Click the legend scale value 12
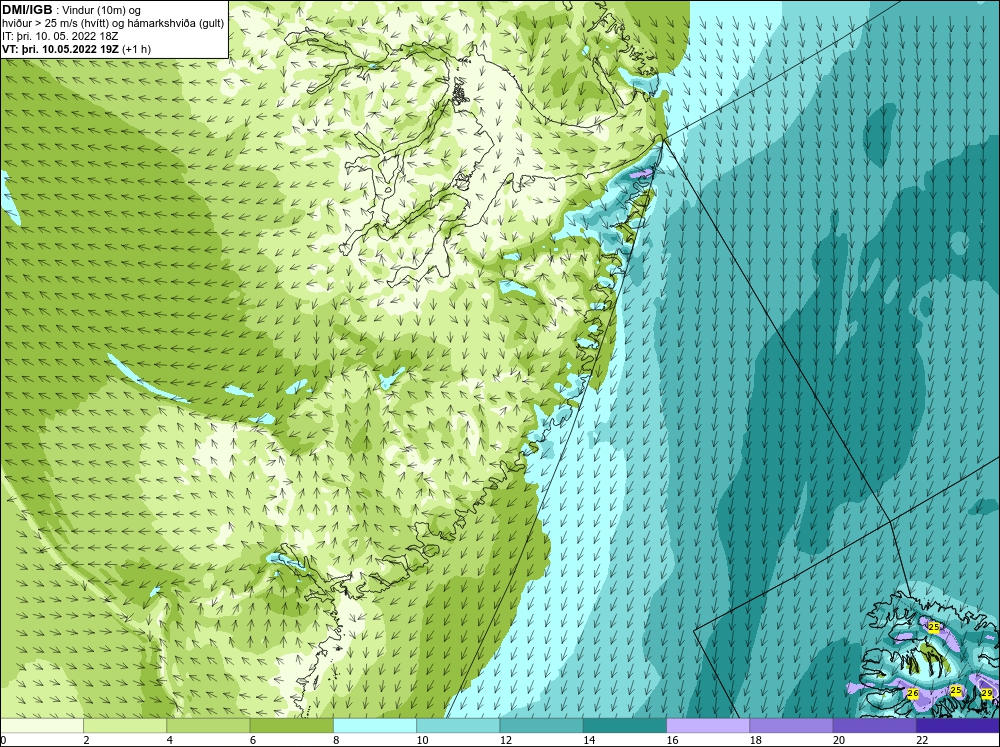The width and height of the screenshot is (1000, 747). pos(506,740)
